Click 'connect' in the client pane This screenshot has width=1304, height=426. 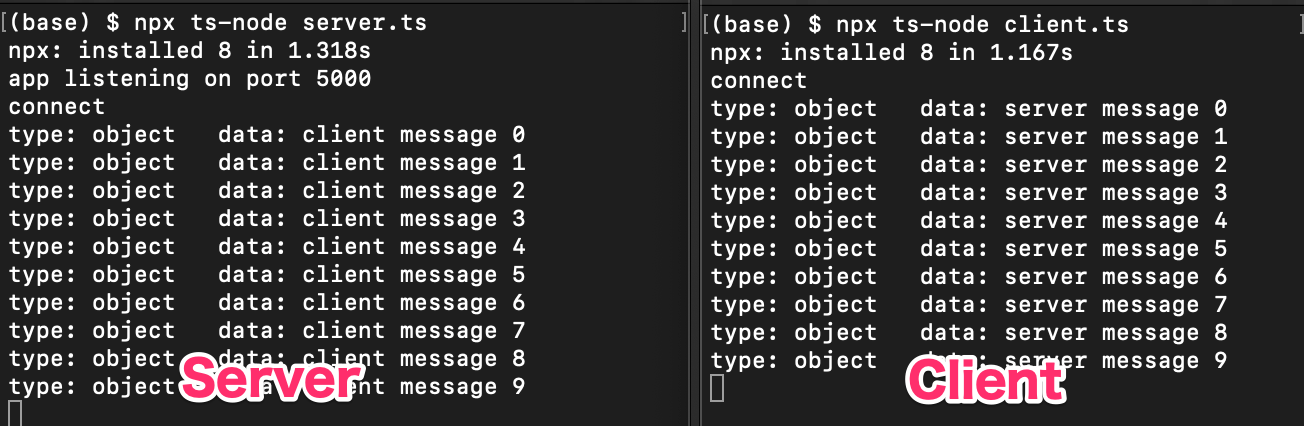759,80
